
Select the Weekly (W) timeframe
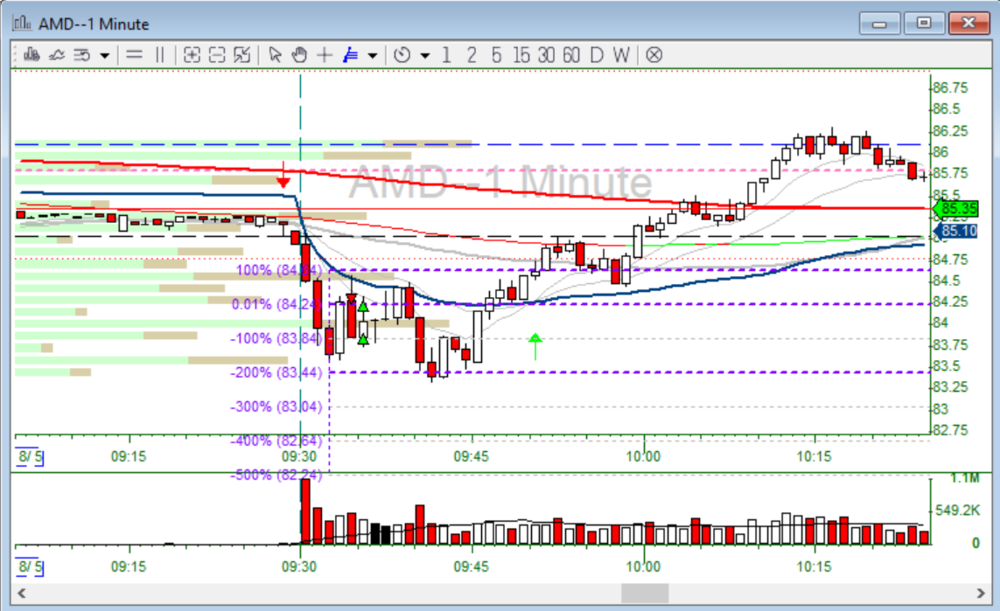[621, 55]
